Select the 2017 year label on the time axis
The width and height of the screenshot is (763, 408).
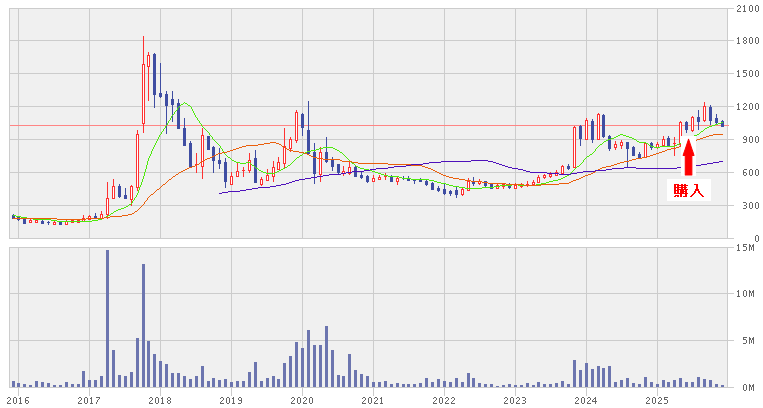(x=89, y=400)
